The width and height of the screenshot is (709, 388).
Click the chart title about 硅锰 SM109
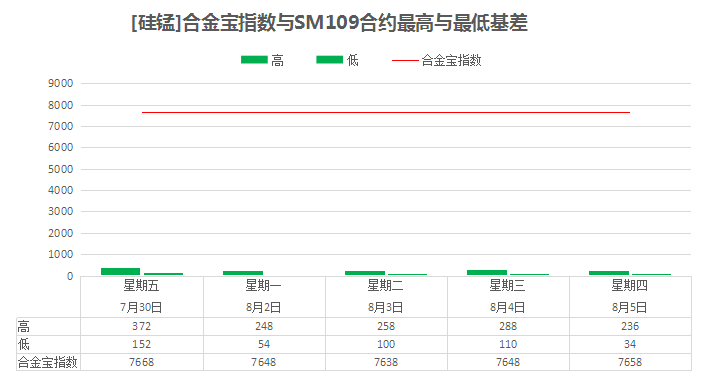[x=329, y=23]
